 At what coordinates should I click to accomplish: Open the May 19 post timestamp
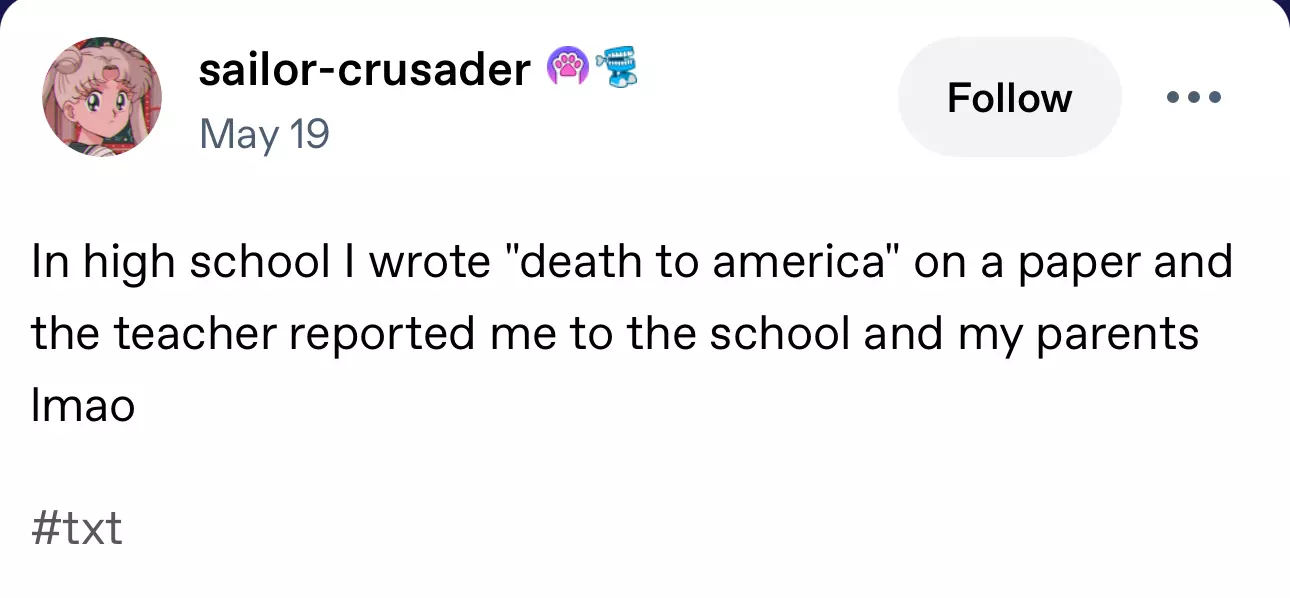[264, 133]
